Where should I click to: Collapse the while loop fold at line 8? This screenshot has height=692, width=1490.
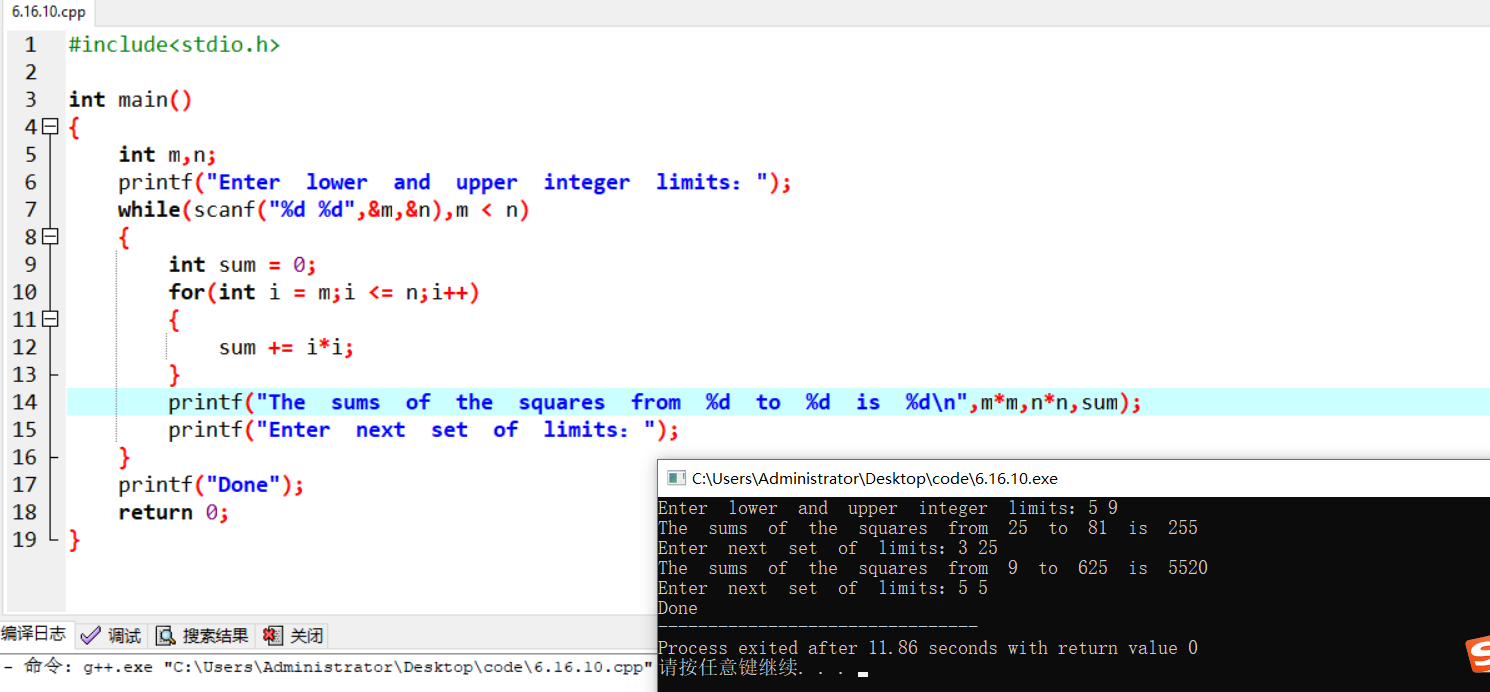point(50,237)
